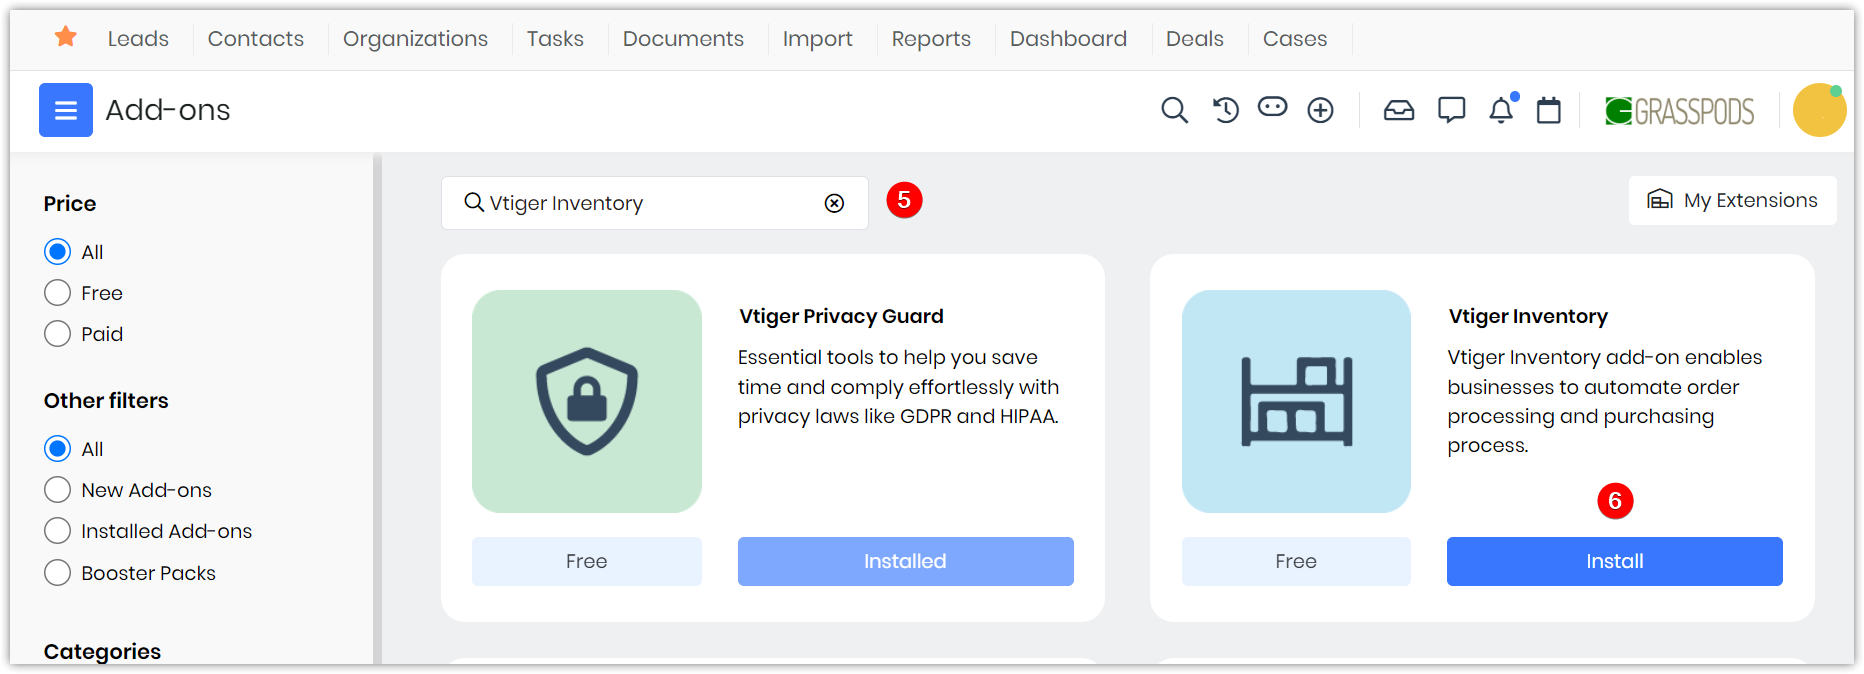Viewport: 1864px width, 674px height.
Task: Click the Free label under Vtiger Privacy Guard
Action: coord(587,561)
